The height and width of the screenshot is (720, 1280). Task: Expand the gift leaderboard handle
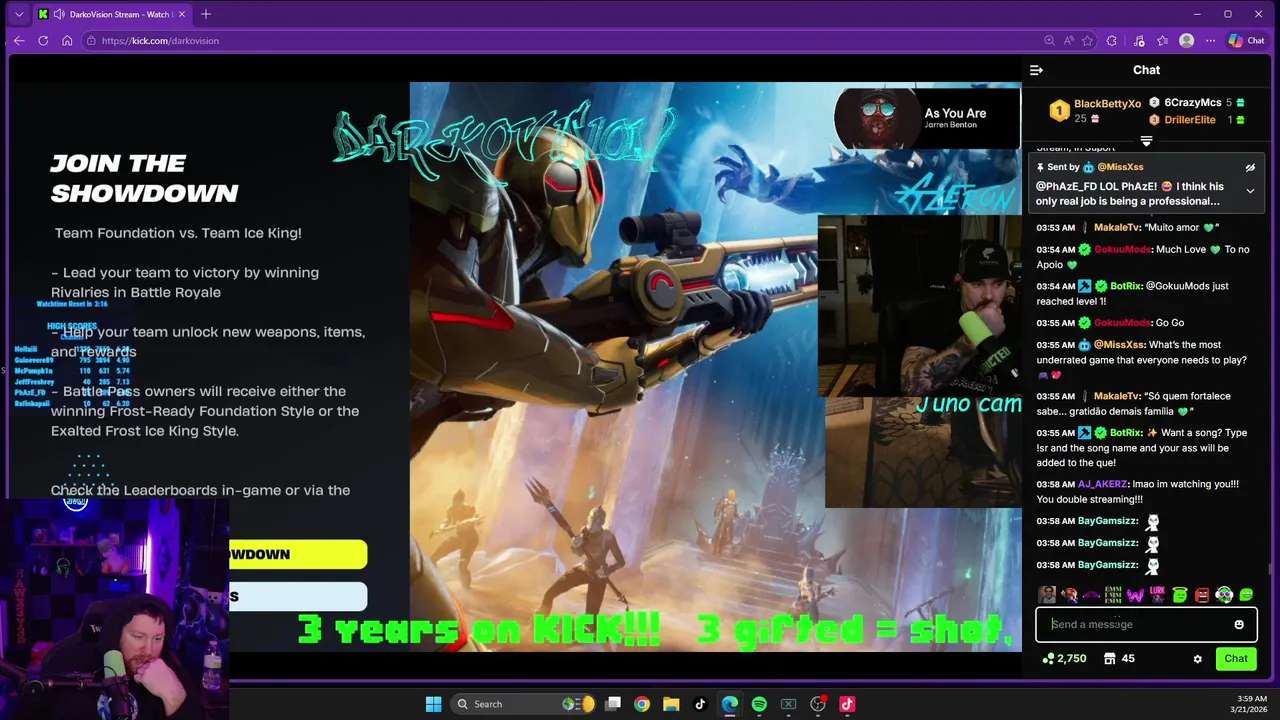[1146, 141]
